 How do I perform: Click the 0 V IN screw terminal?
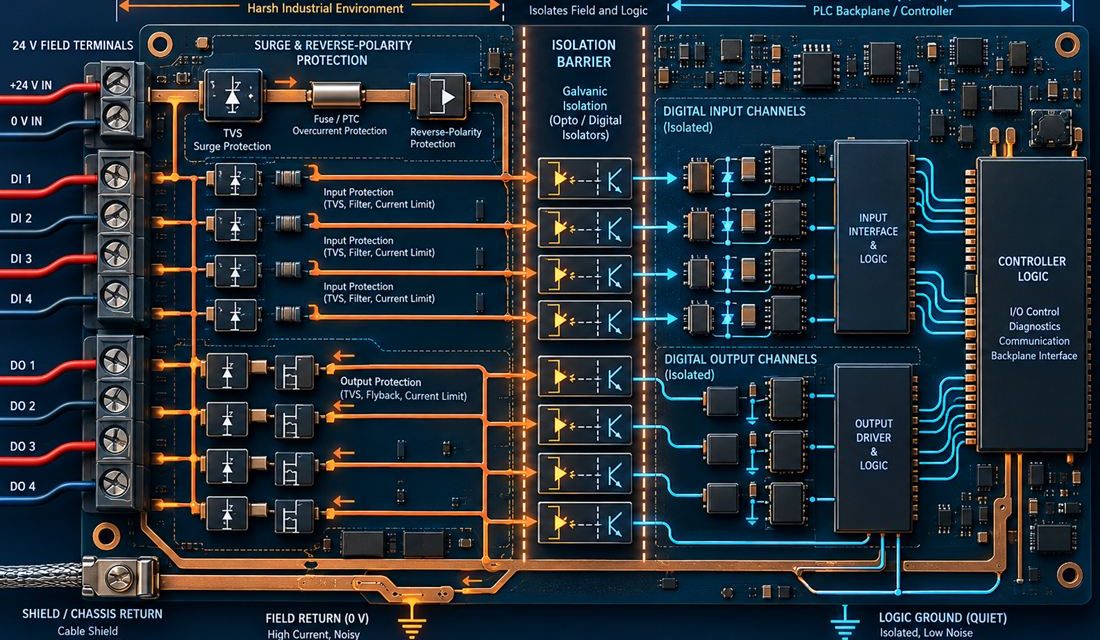(116, 116)
